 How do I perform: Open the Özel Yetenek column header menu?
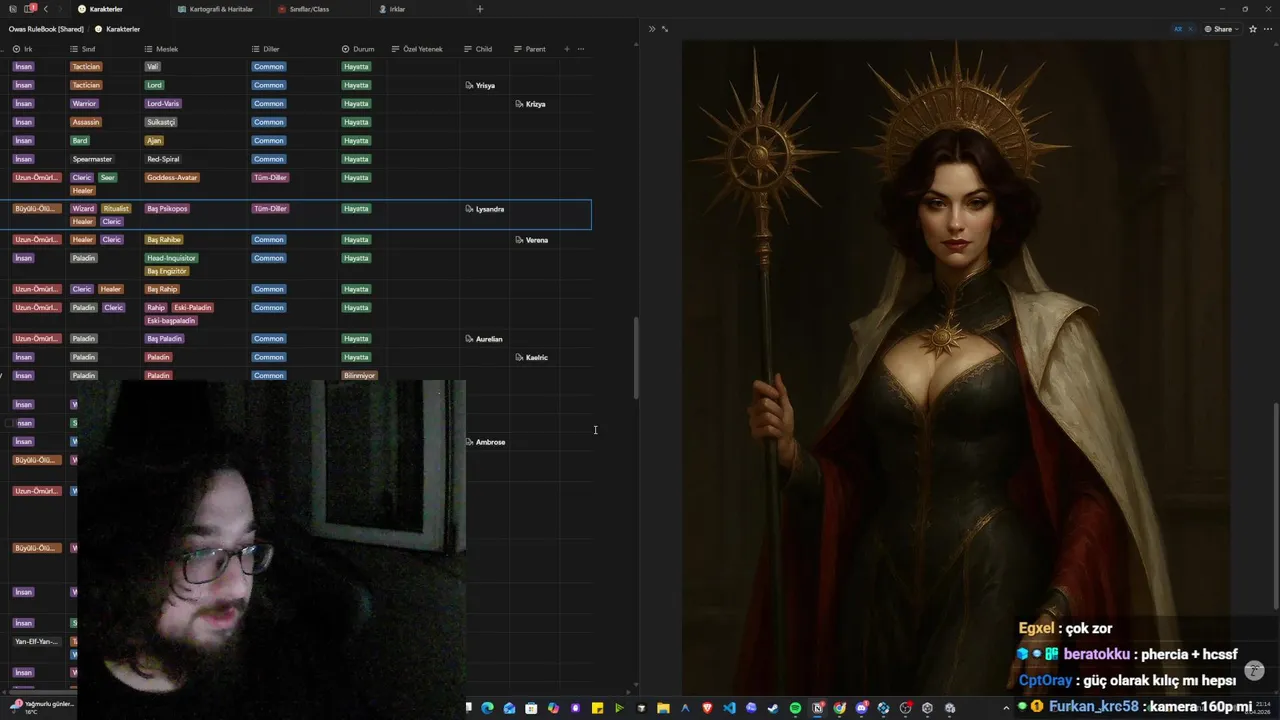point(423,49)
